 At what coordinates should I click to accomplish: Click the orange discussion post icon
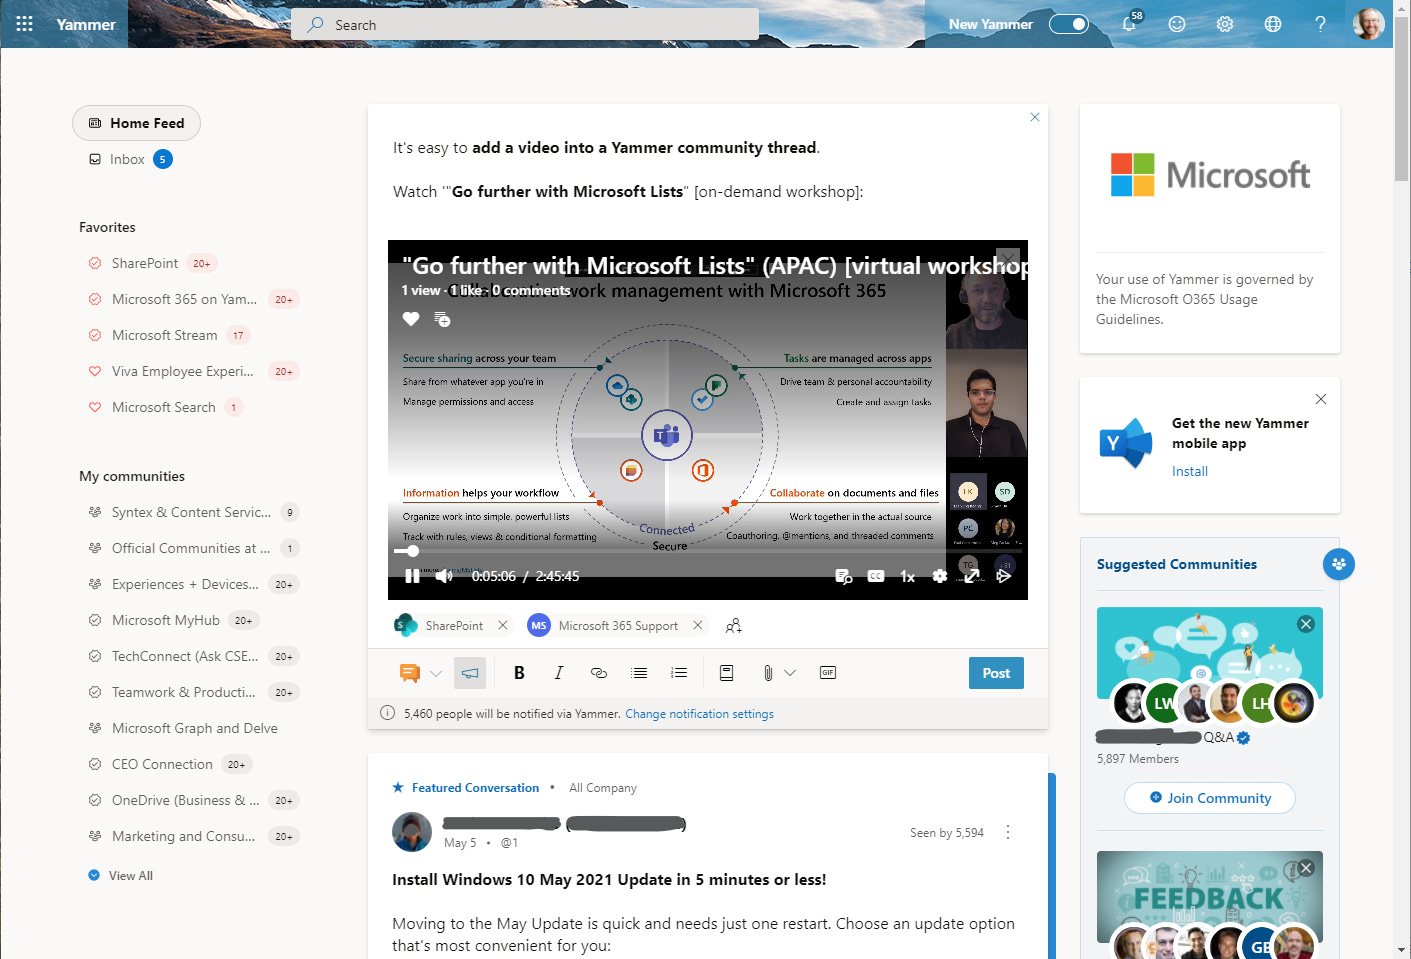coord(409,673)
